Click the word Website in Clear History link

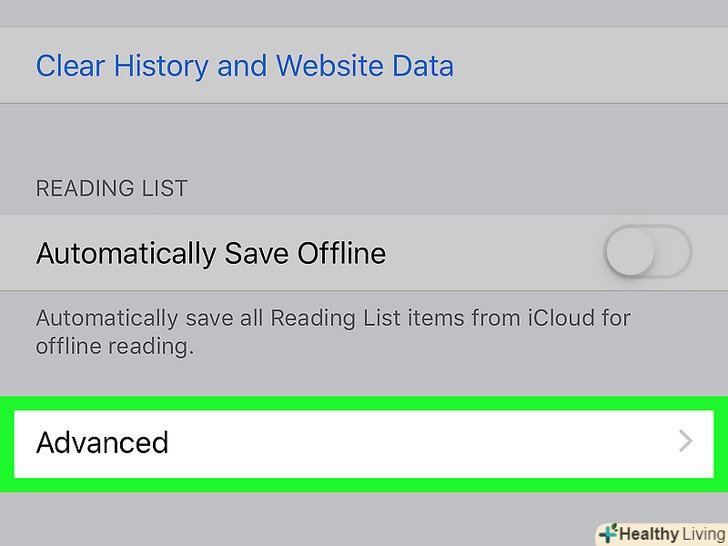(x=327, y=66)
